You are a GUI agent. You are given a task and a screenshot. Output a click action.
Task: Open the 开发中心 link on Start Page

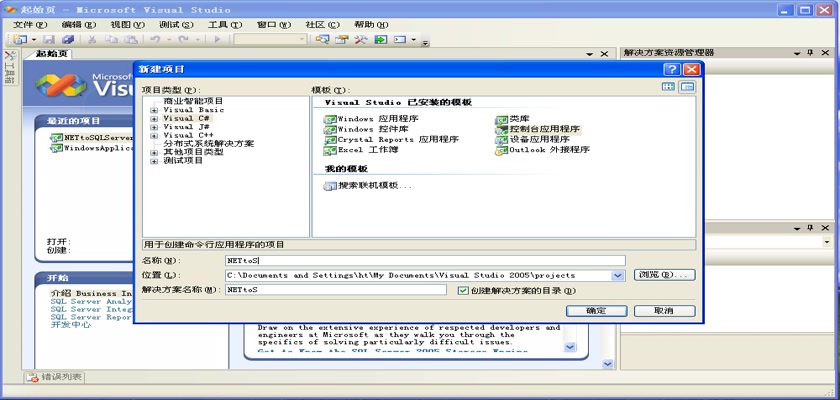click(71, 324)
